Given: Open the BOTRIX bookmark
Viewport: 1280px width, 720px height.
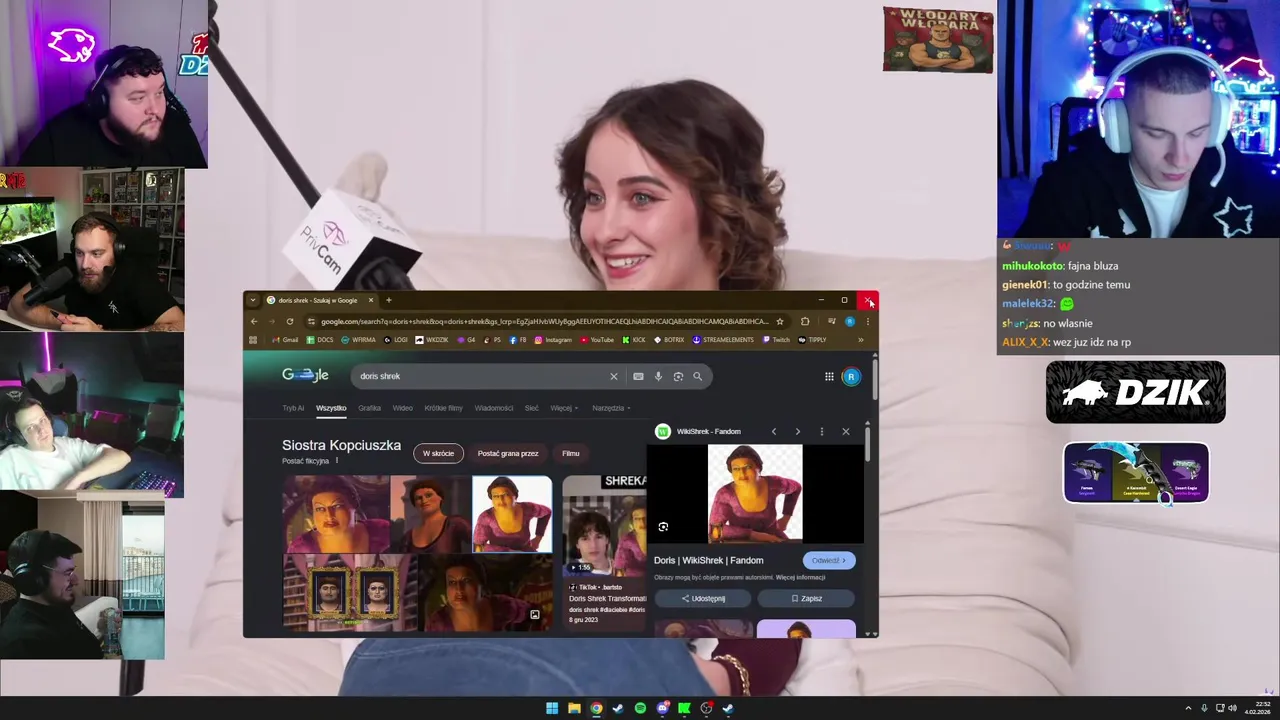Looking at the screenshot, I should (x=669, y=340).
